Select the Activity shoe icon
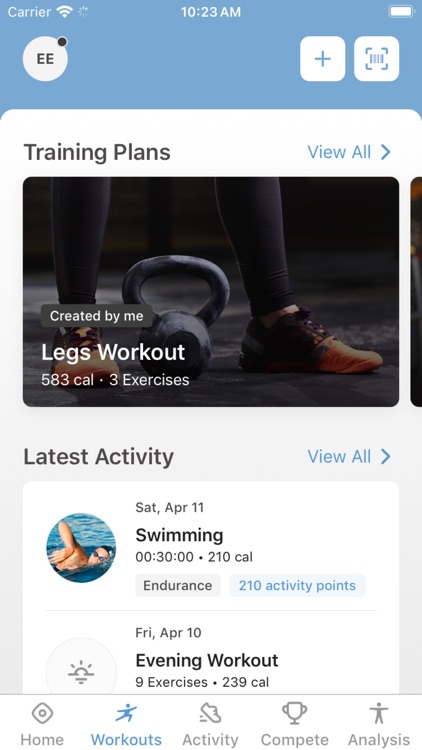Viewport: 422px width, 750px height. pyautogui.click(x=210, y=714)
